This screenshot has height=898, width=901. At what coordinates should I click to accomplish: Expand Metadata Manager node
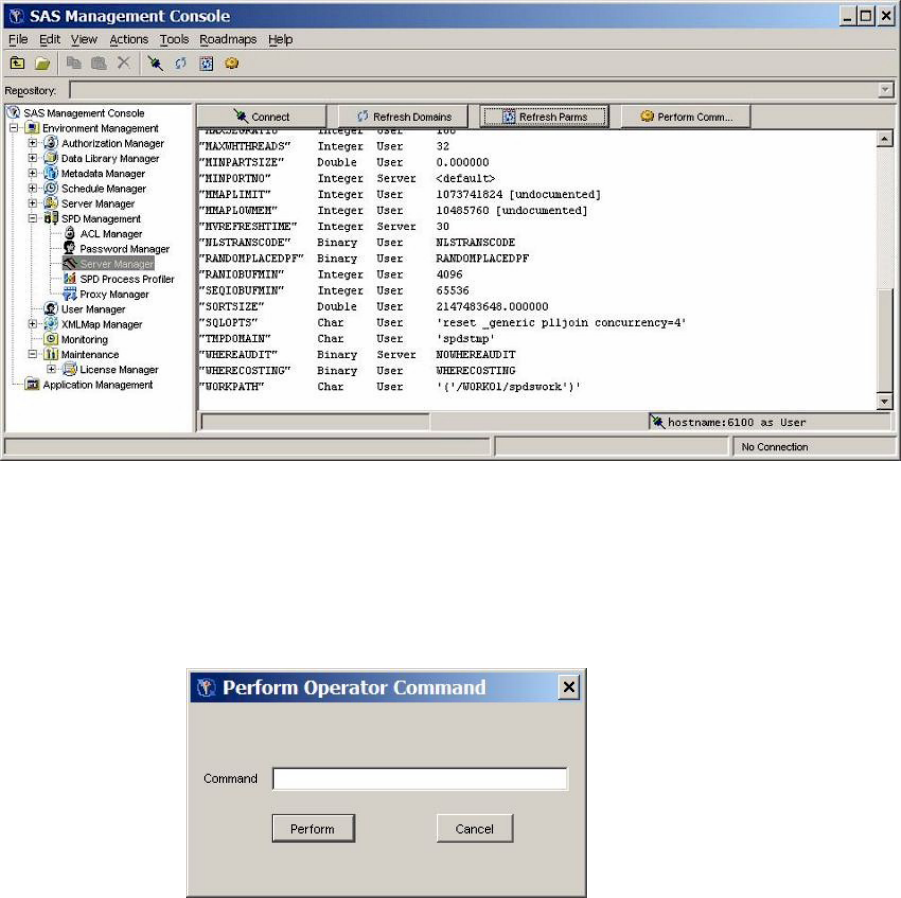[33, 173]
